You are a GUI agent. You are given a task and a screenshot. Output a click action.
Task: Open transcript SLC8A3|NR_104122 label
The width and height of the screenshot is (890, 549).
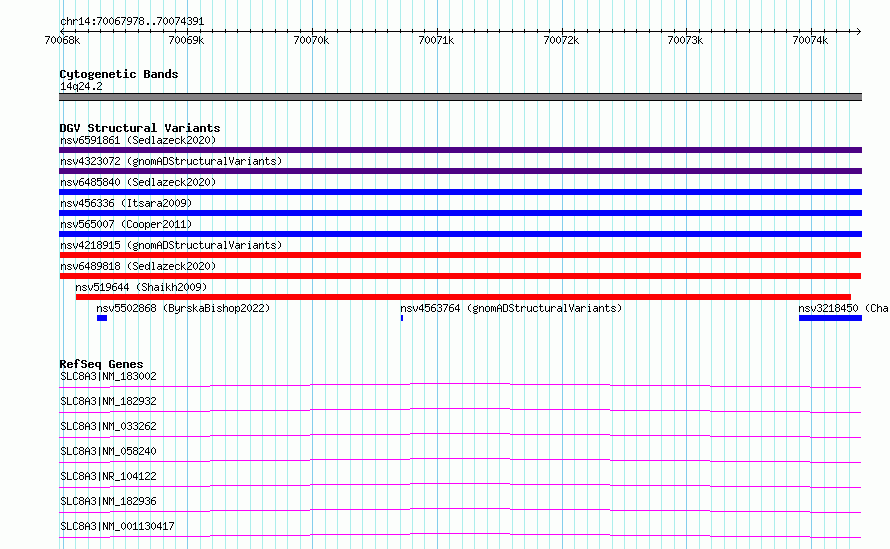108,476
